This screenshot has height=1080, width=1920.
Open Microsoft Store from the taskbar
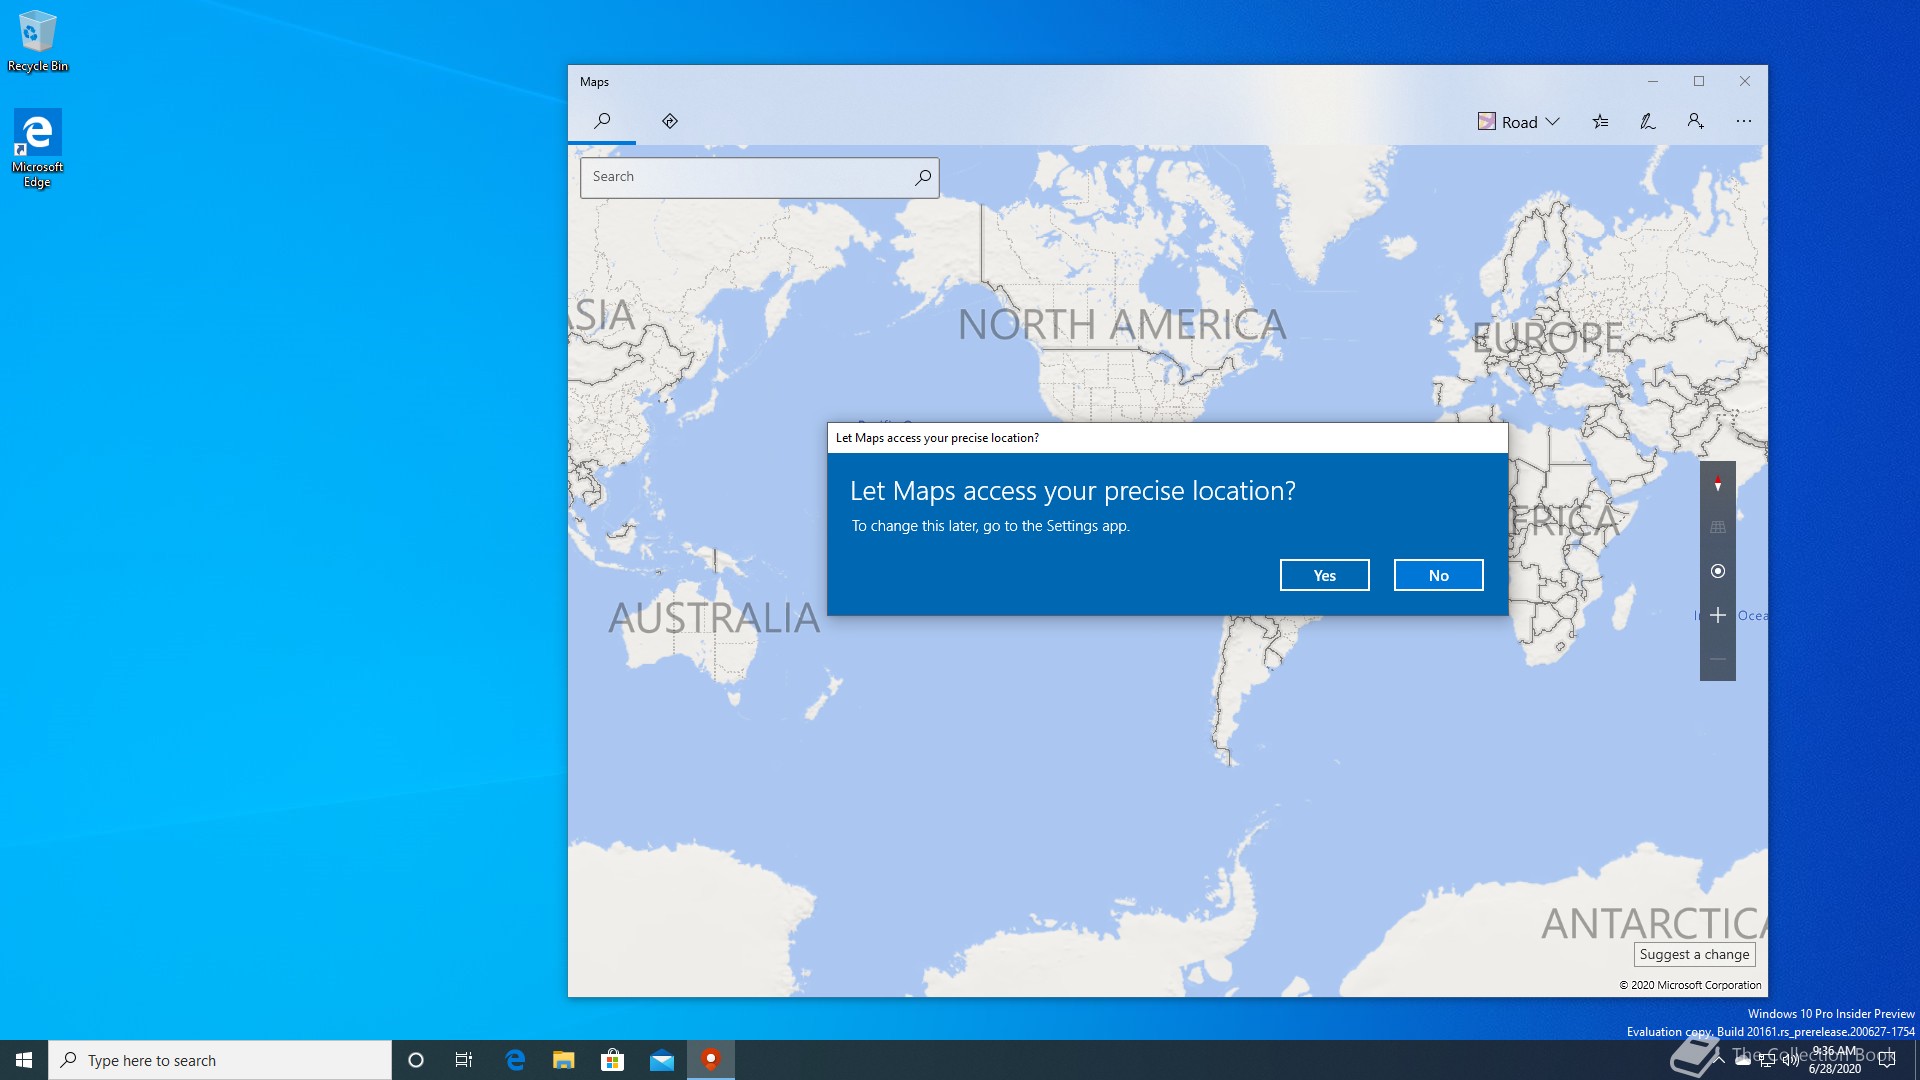point(612,1060)
